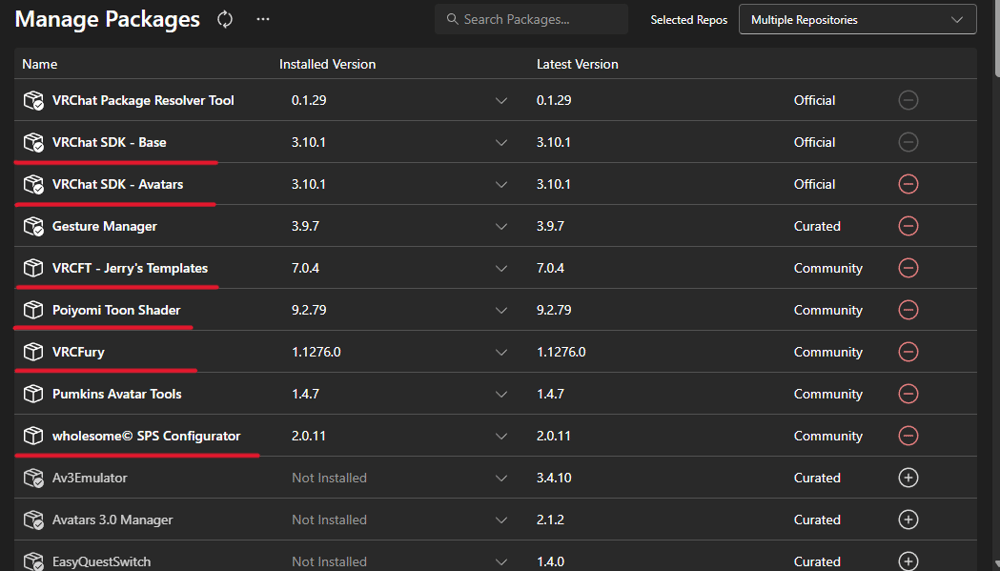Screen dimensions: 1000x571
Task: Remove Pumkins Avatar Tools package
Action: [908, 394]
